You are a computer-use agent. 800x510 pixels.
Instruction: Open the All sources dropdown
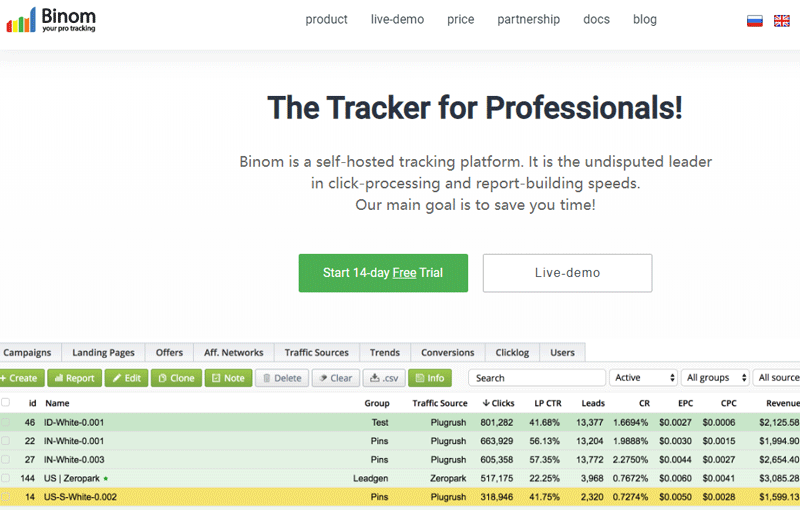[778, 378]
